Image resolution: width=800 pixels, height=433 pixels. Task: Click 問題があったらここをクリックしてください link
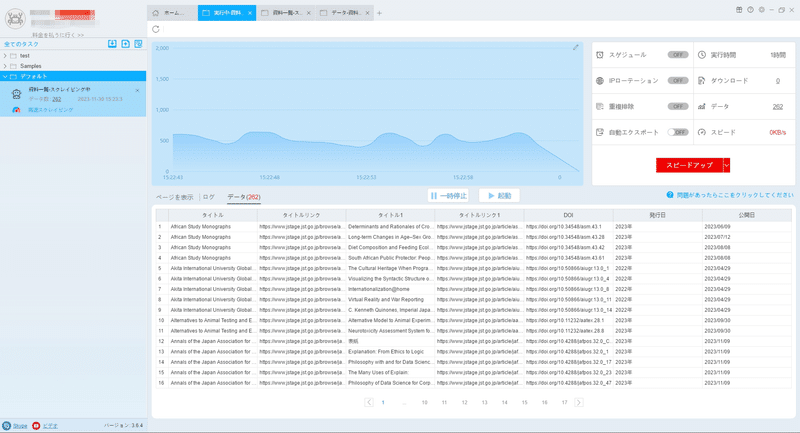tap(735, 195)
